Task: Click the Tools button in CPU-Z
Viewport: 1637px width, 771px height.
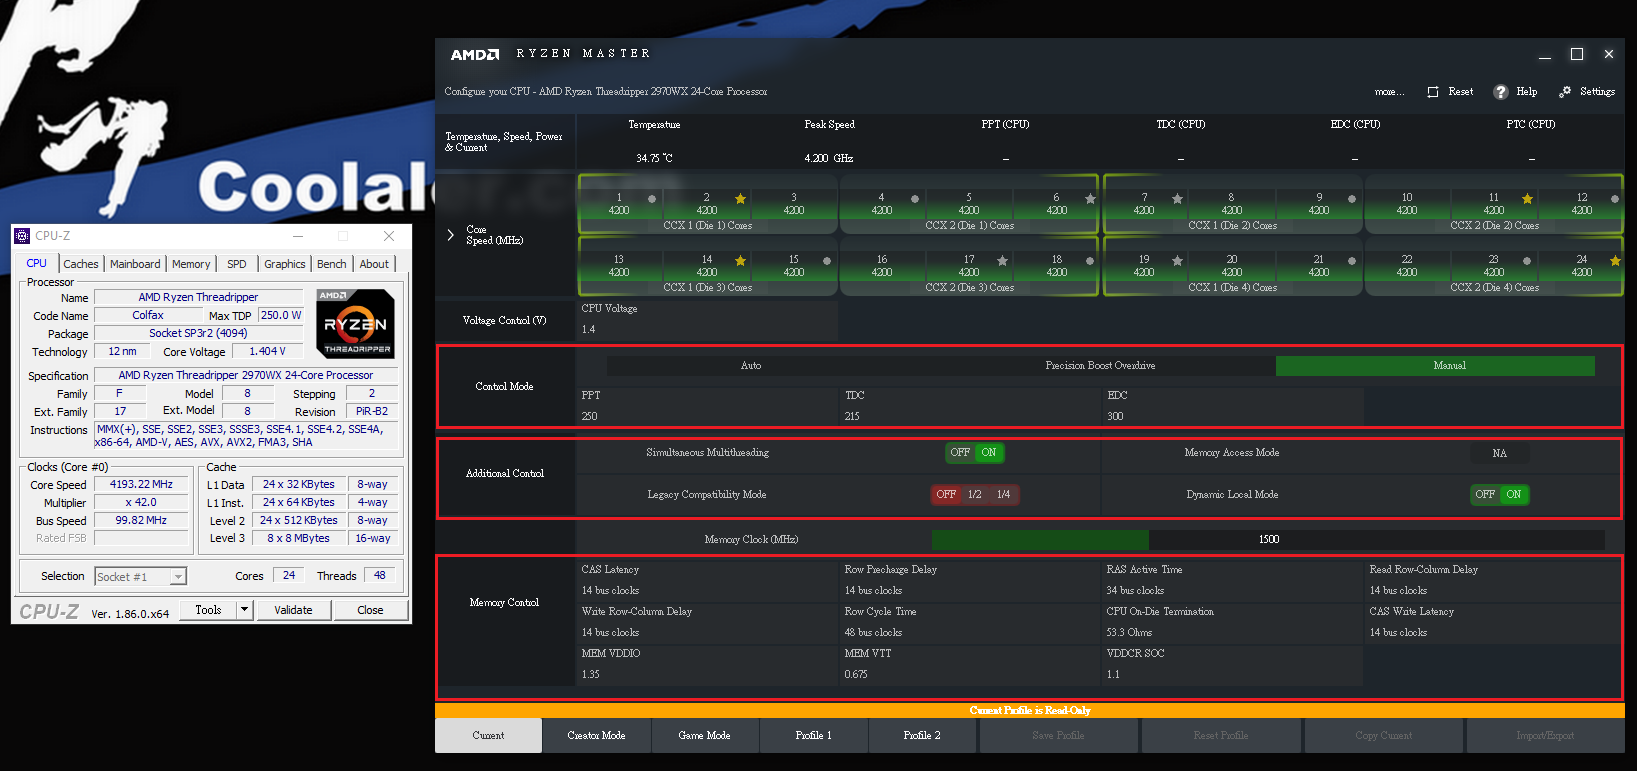Action: pos(208,610)
